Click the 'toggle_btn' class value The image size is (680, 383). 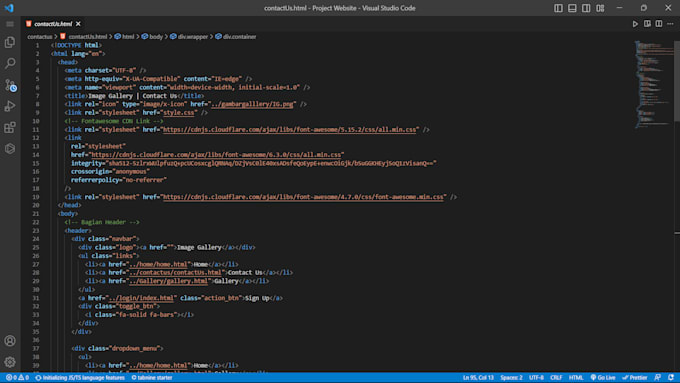point(137,306)
